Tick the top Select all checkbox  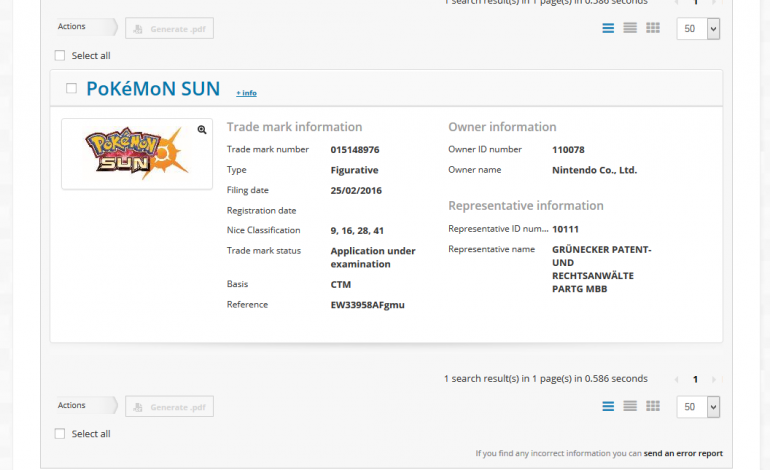click(x=60, y=56)
